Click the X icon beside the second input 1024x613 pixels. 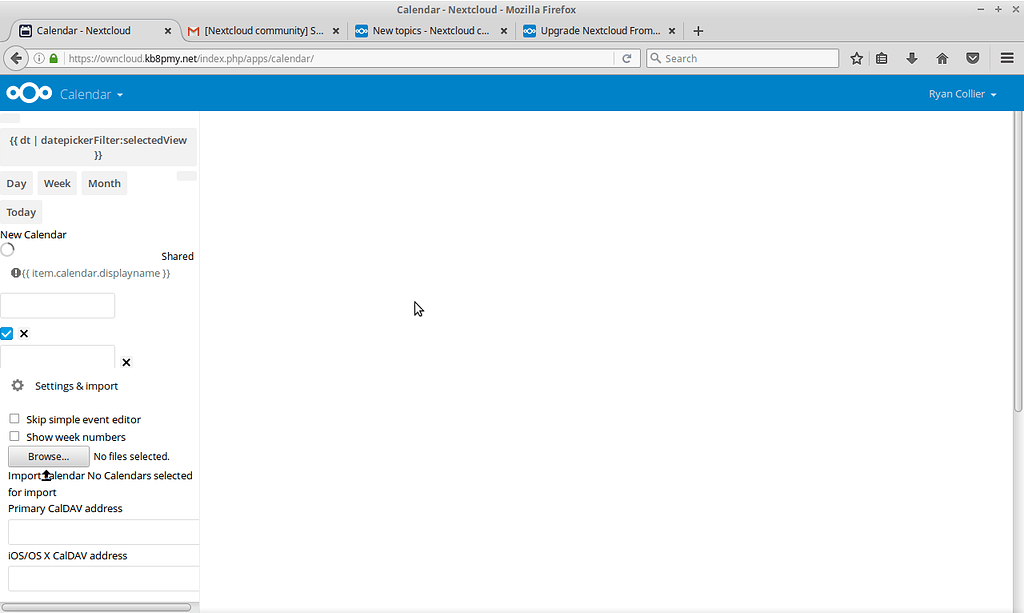[127, 362]
